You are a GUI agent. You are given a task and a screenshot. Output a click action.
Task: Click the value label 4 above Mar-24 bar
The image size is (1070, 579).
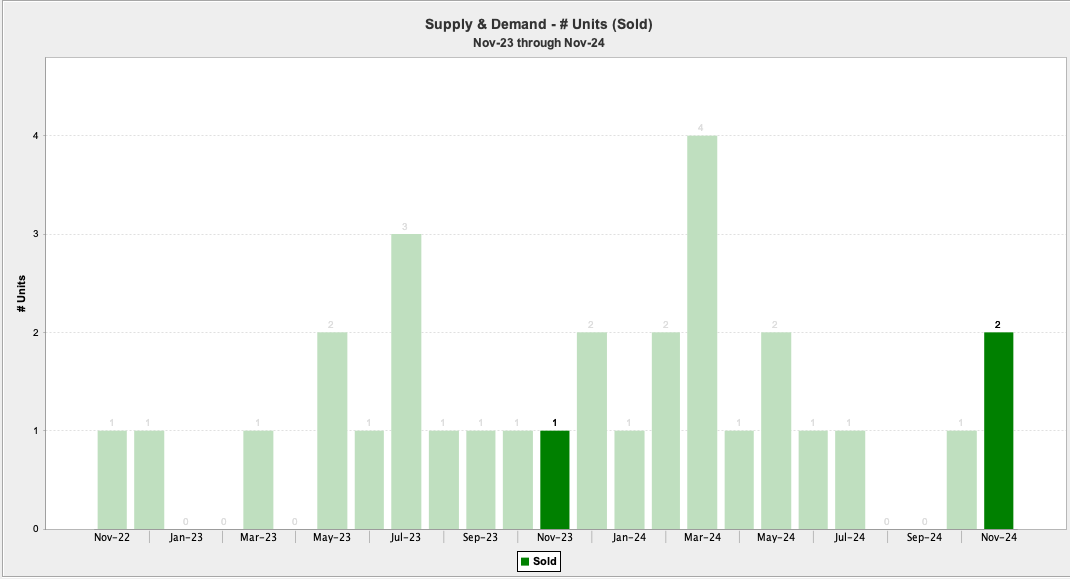click(x=701, y=128)
